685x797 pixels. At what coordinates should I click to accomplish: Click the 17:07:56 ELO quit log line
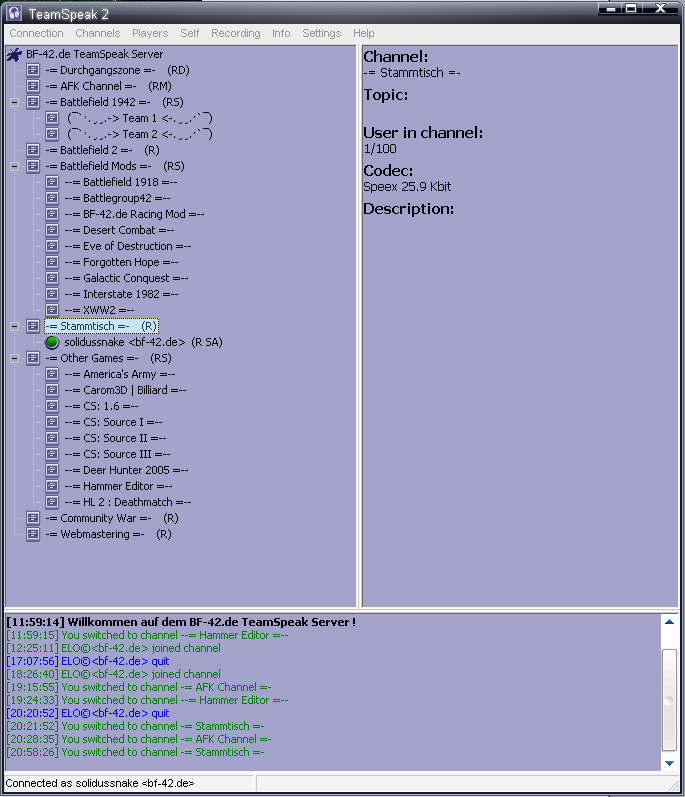[88, 661]
